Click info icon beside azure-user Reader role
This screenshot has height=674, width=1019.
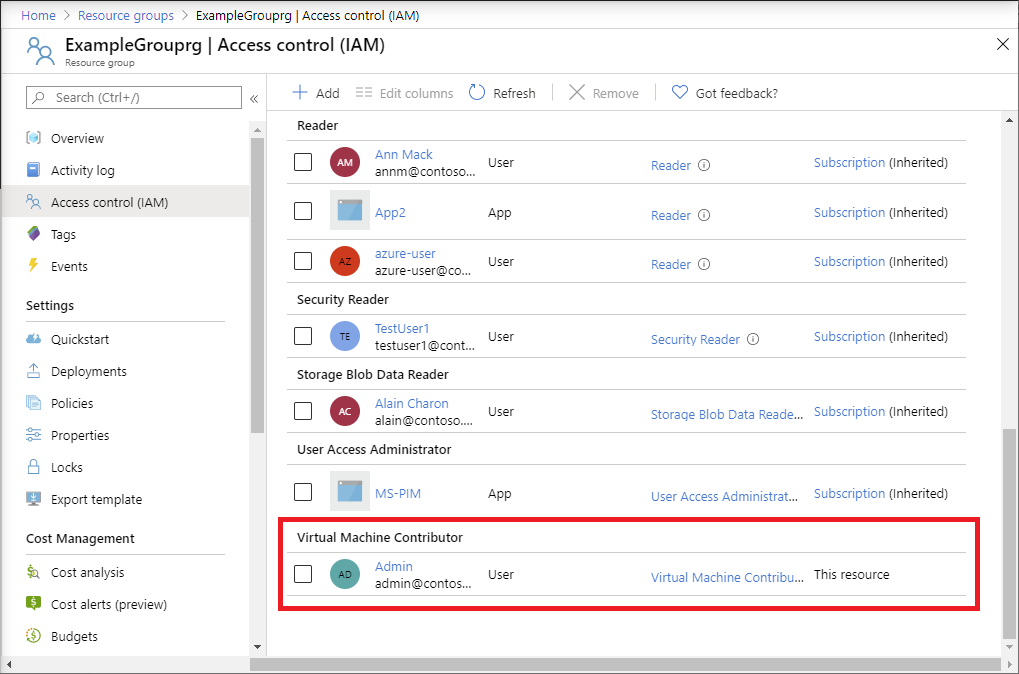tap(704, 264)
